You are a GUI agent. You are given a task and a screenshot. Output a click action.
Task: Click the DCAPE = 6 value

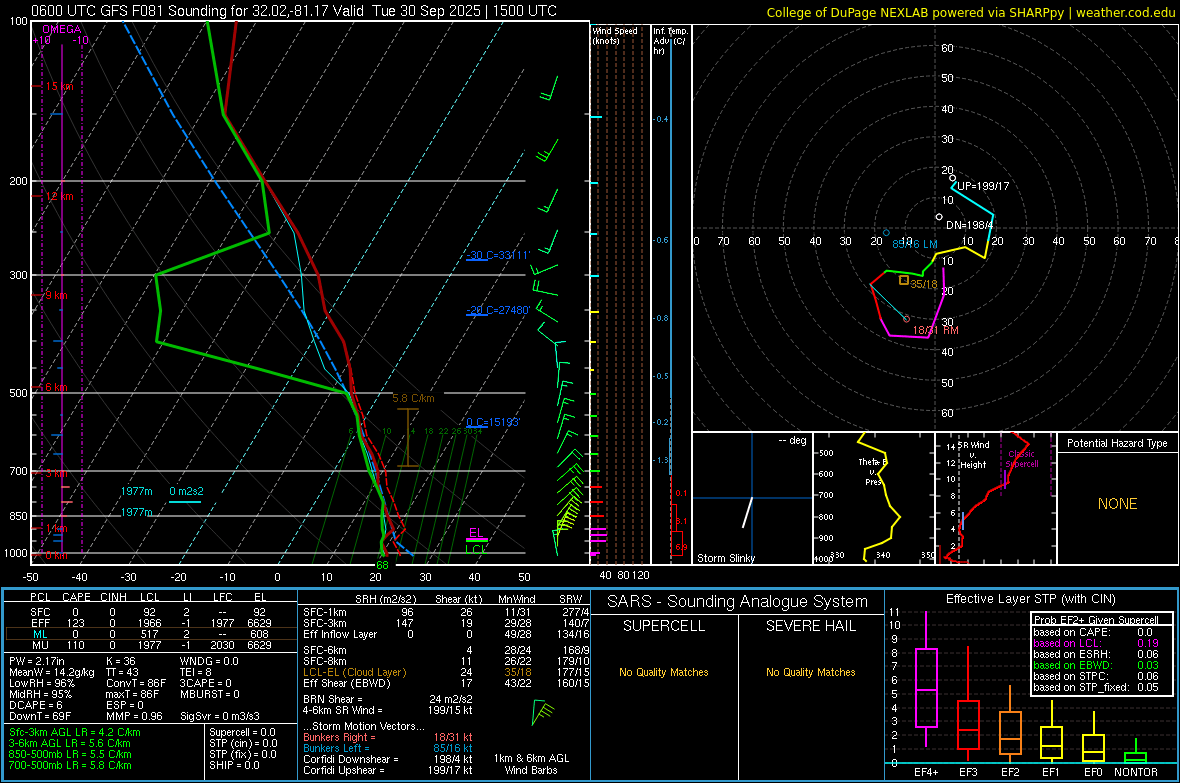tap(36, 705)
